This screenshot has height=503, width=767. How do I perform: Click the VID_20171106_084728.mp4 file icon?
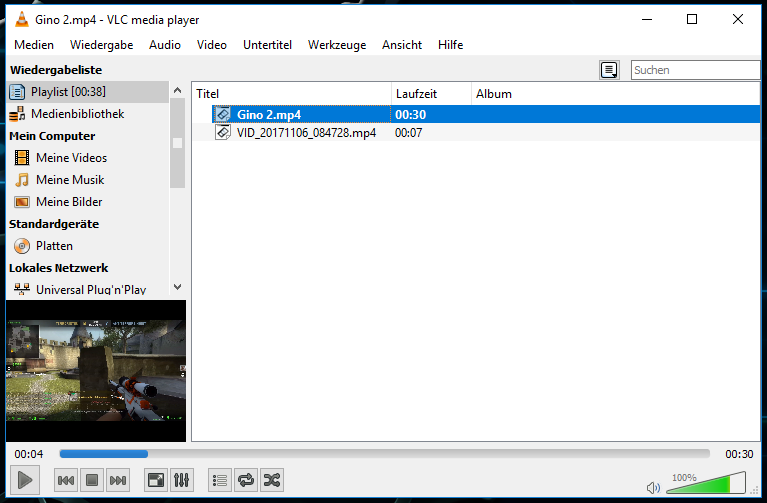pyautogui.click(x=223, y=133)
